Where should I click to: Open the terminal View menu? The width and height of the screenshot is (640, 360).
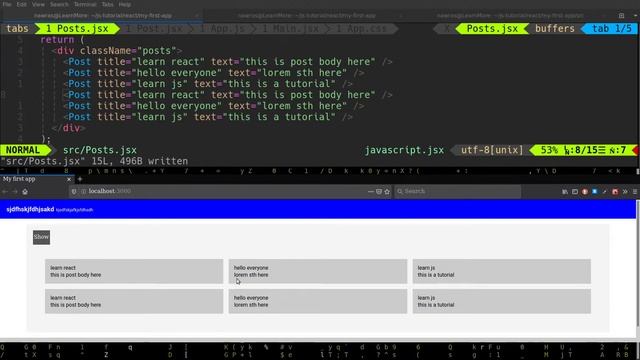click(x=38, y=4)
